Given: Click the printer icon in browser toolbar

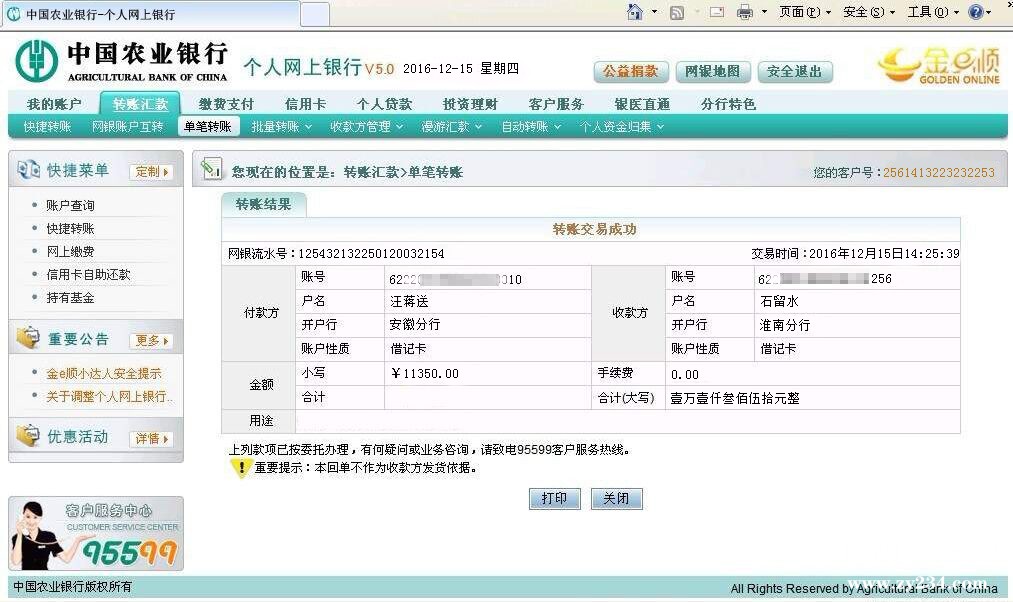Looking at the screenshot, I should click(x=745, y=12).
